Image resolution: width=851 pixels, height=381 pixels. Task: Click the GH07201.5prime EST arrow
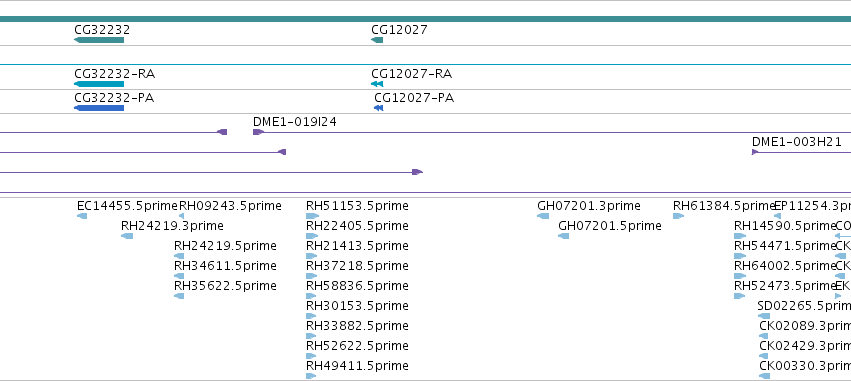click(x=563, y=236)
